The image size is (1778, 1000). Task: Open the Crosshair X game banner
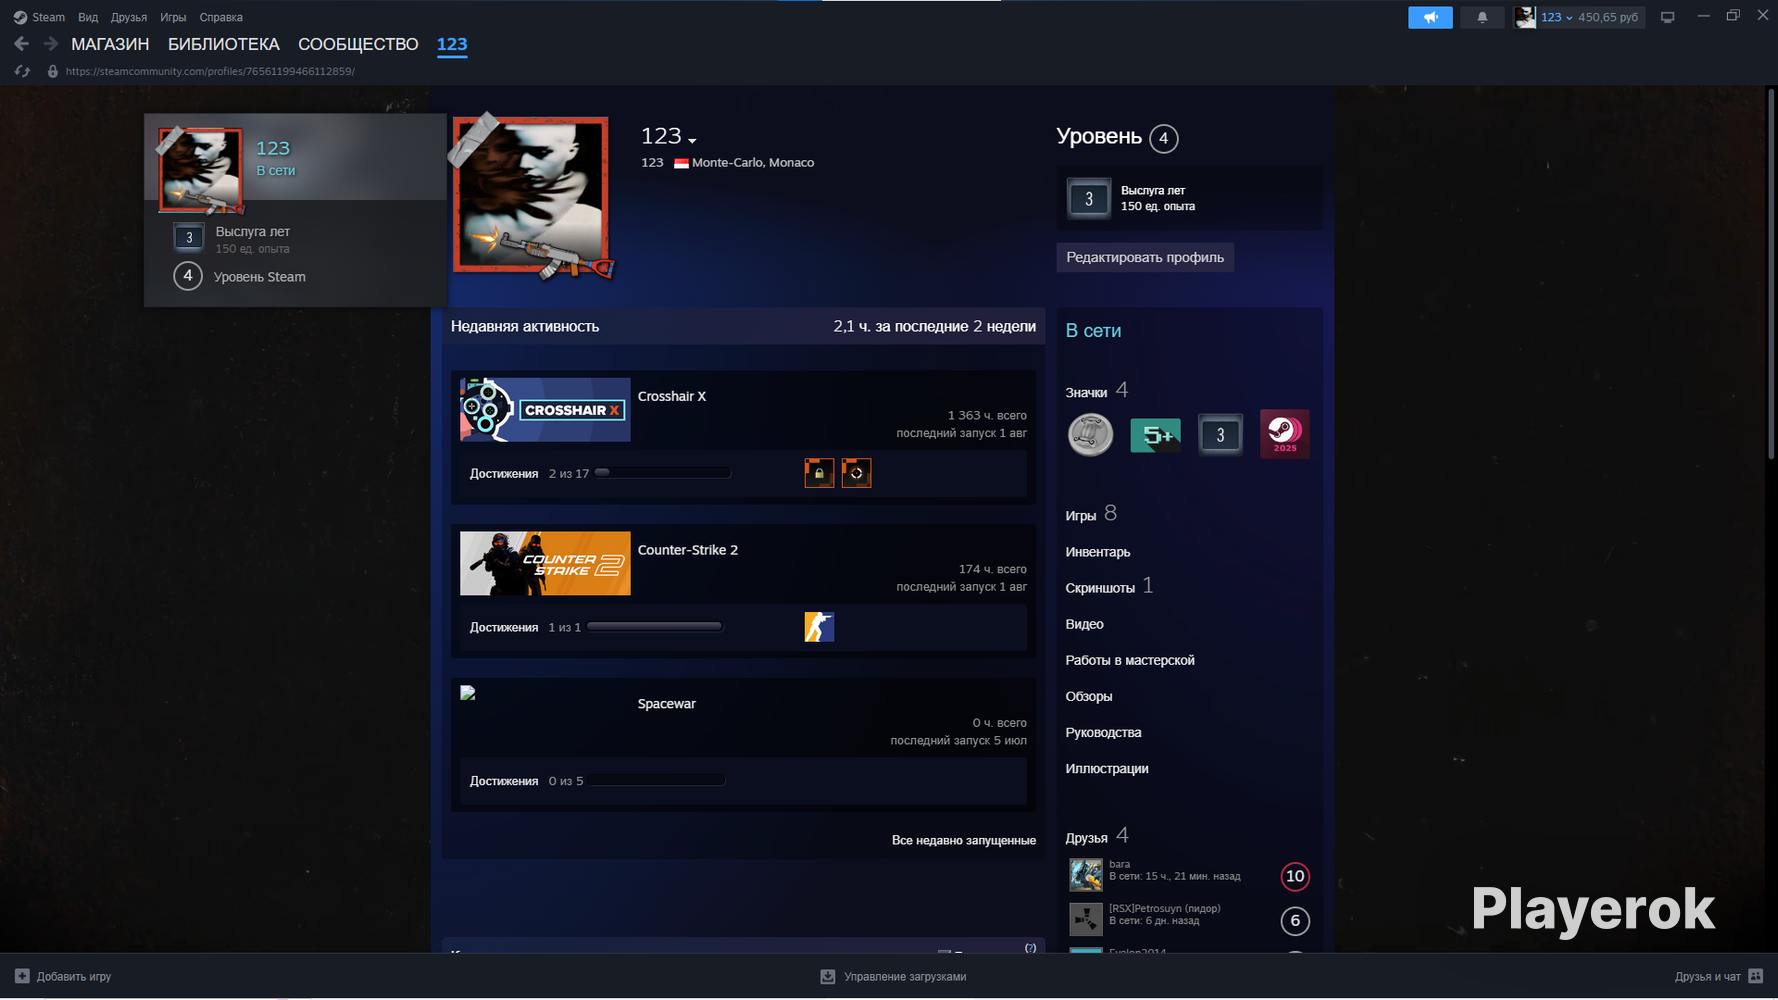coord(545,410)
